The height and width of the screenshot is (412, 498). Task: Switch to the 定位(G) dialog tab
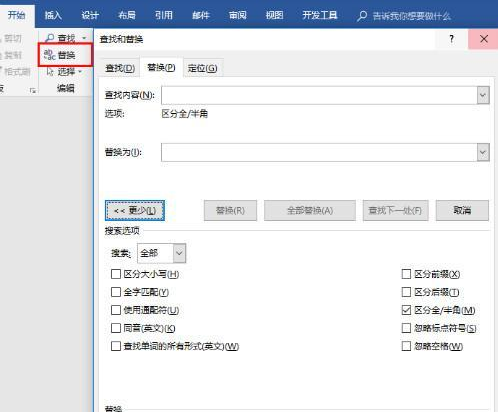(x=203, y=68)
